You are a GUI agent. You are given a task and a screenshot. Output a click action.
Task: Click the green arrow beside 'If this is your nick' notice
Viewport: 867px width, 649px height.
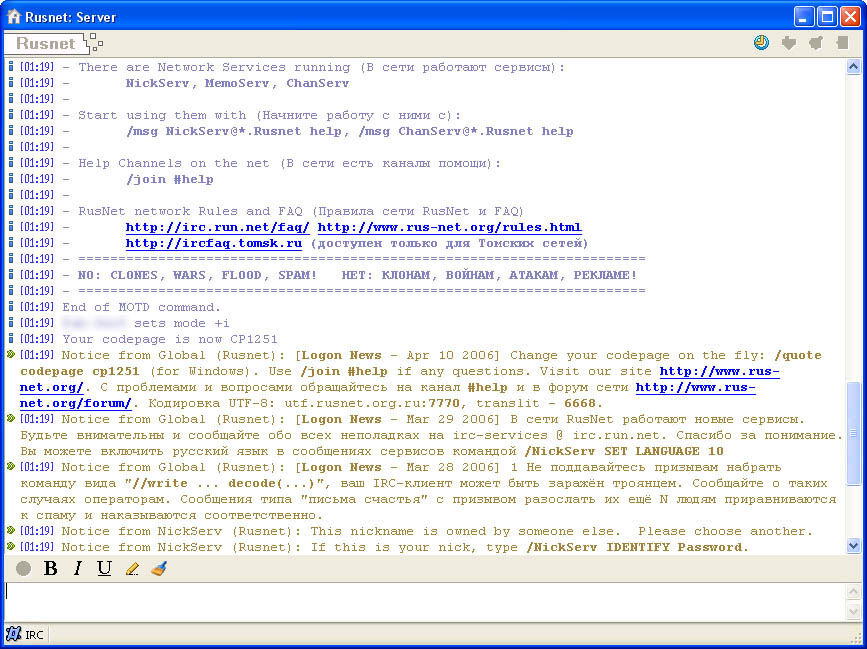tap(11, 547)
